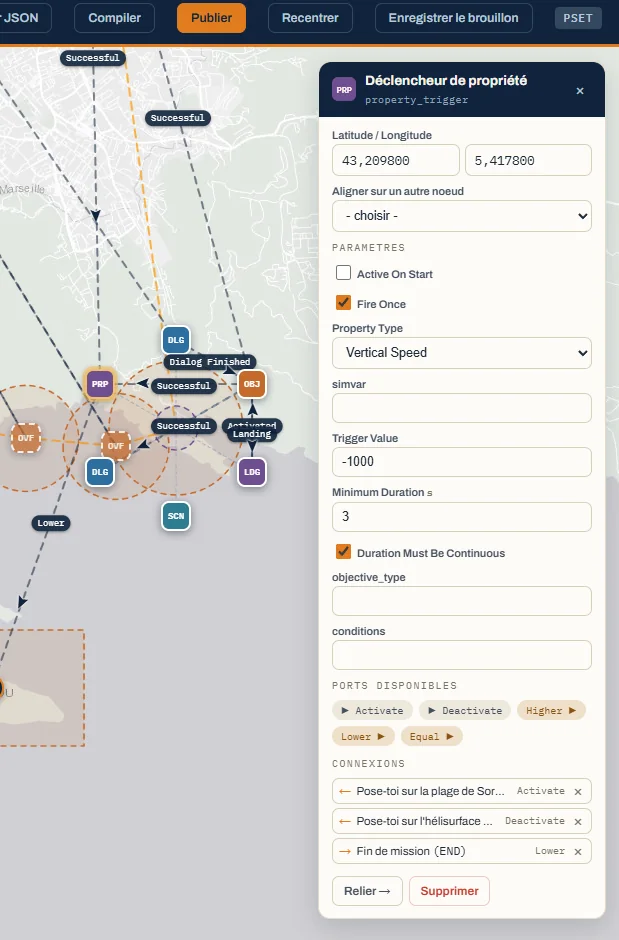The width and height of the screenshot is (619, 940).
Task: Click Enregistrer le brouillon button
Action: pos(454,18)
